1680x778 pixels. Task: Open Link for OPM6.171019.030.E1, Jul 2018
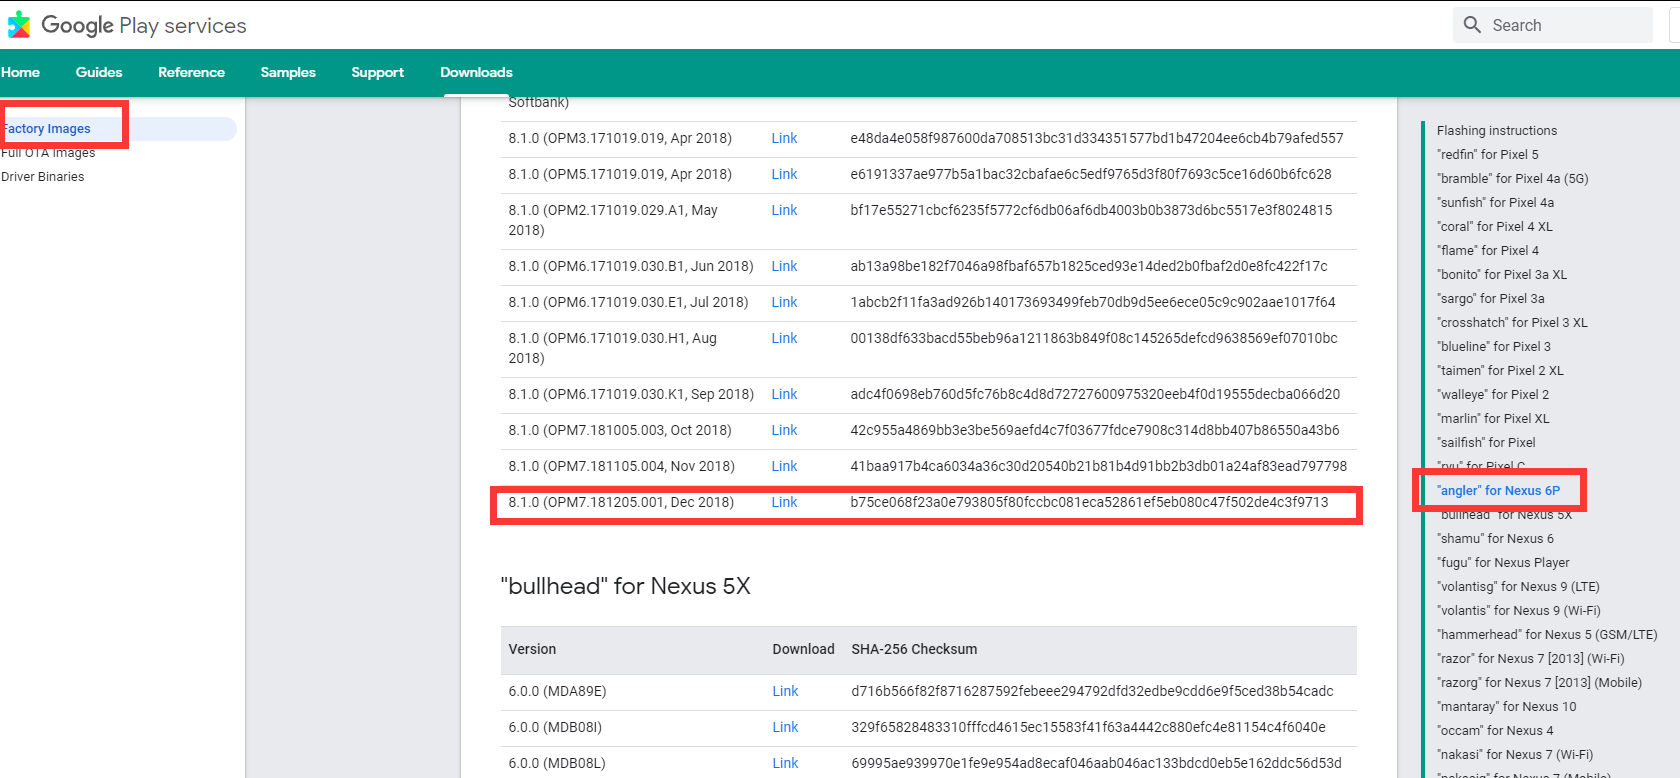tap(784, 302)
